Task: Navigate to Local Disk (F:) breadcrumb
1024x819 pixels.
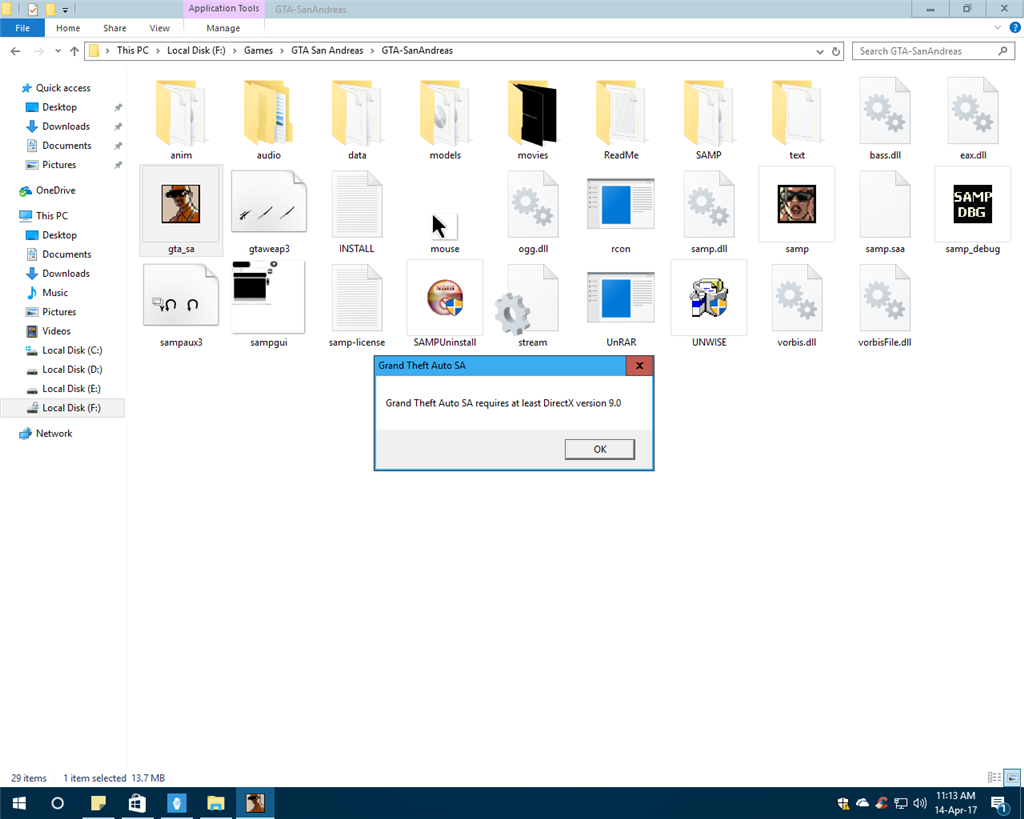Action: [196, 50]
